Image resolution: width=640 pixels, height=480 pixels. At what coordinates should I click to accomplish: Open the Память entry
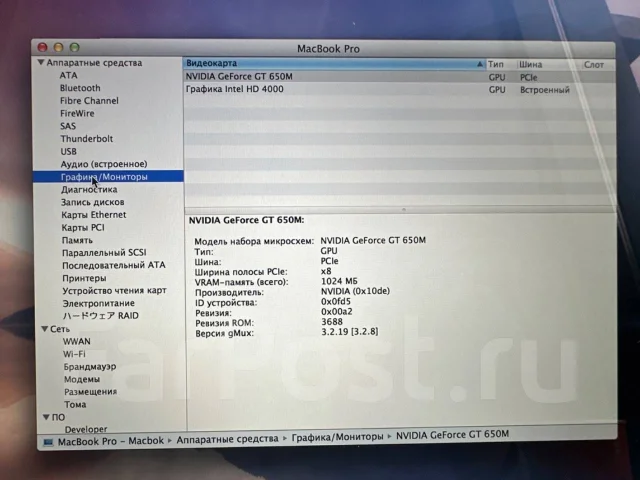[x=77, y=240]
